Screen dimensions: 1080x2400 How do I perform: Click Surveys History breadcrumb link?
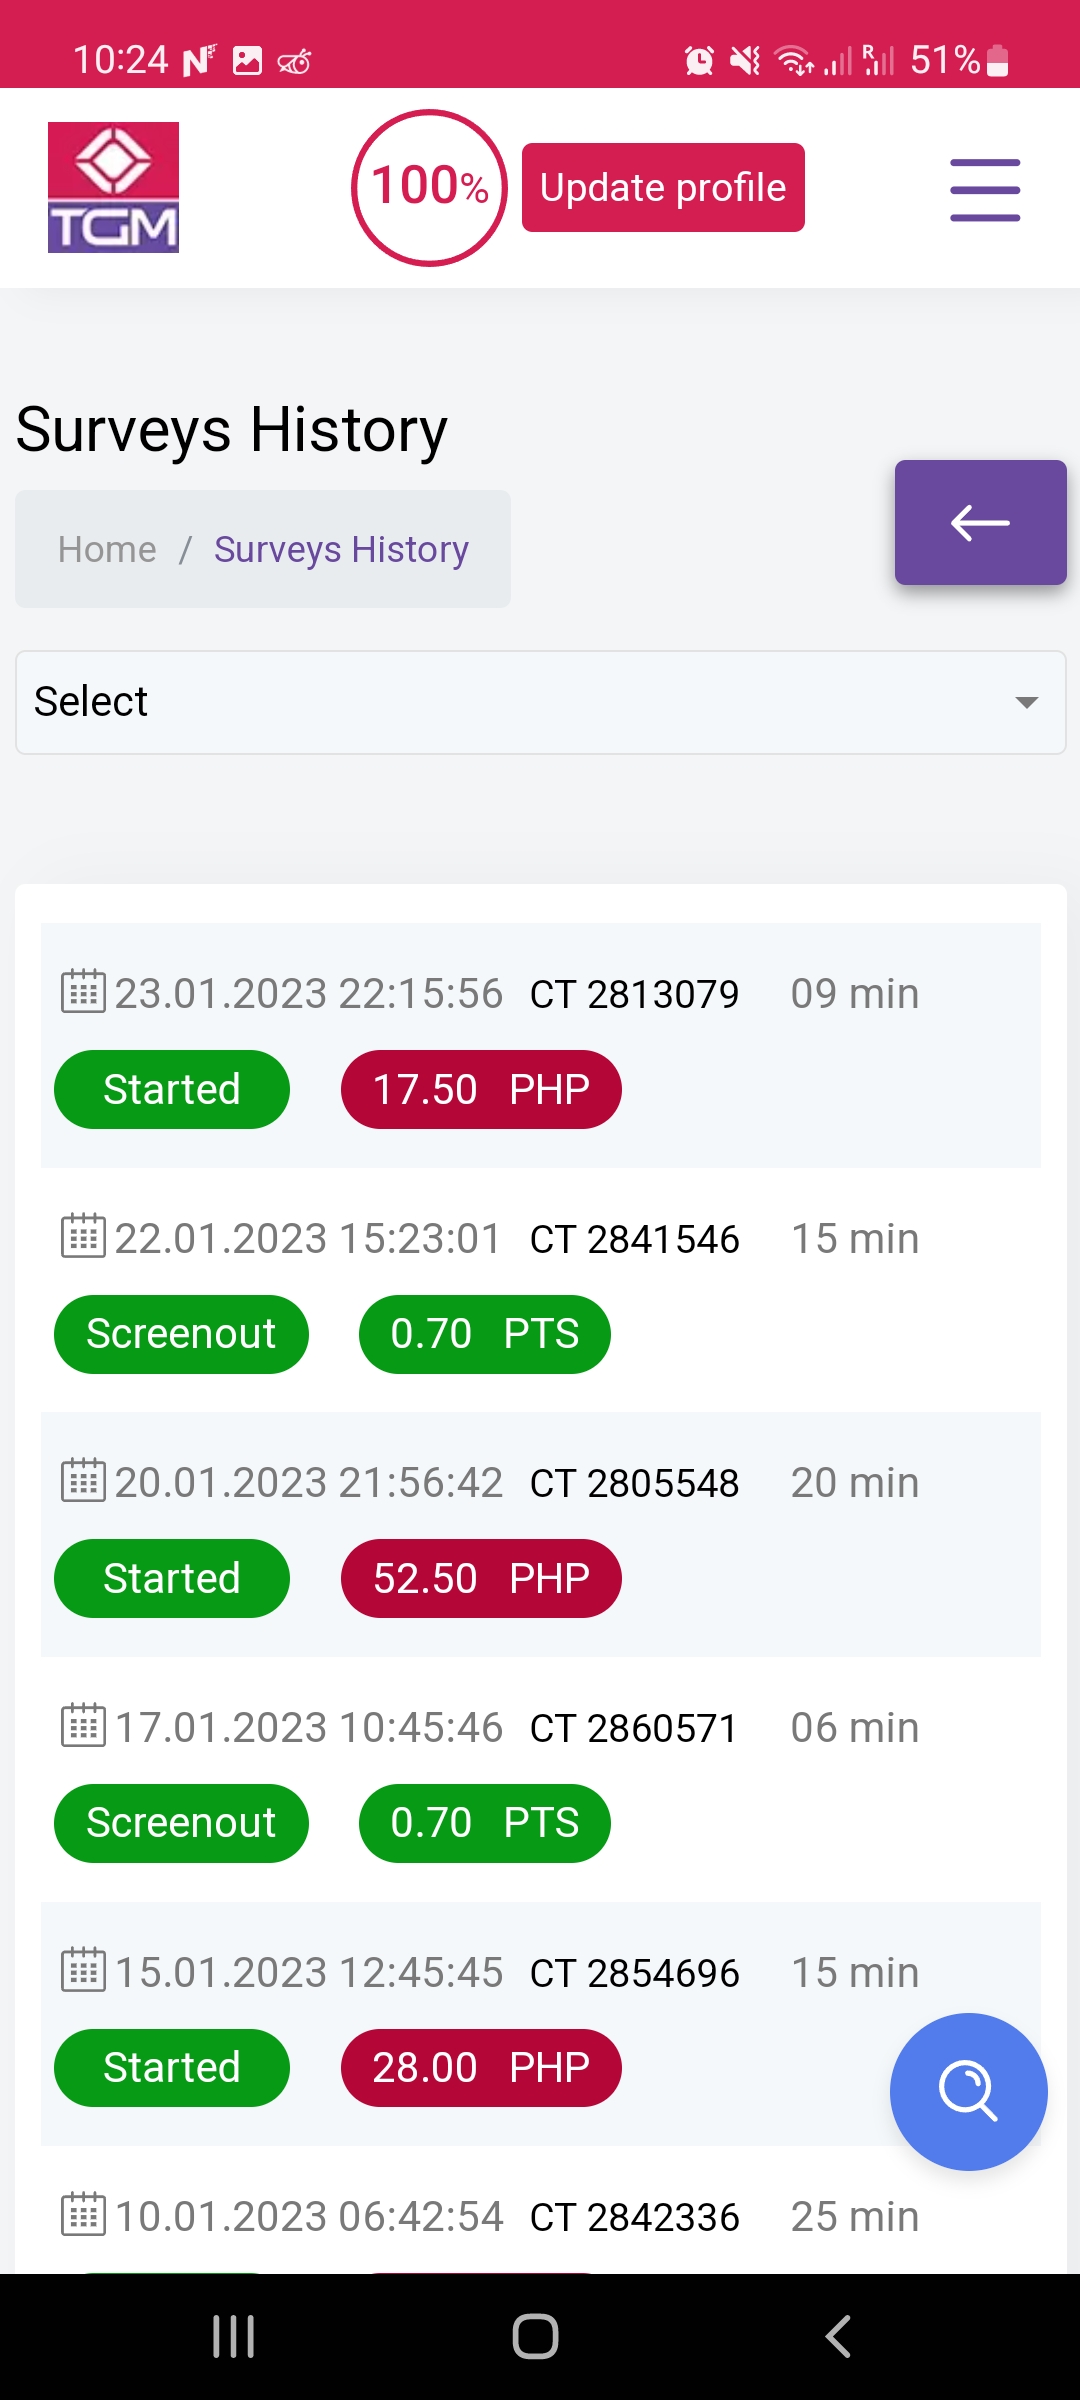pyautogui.click(x=341, y=549)
